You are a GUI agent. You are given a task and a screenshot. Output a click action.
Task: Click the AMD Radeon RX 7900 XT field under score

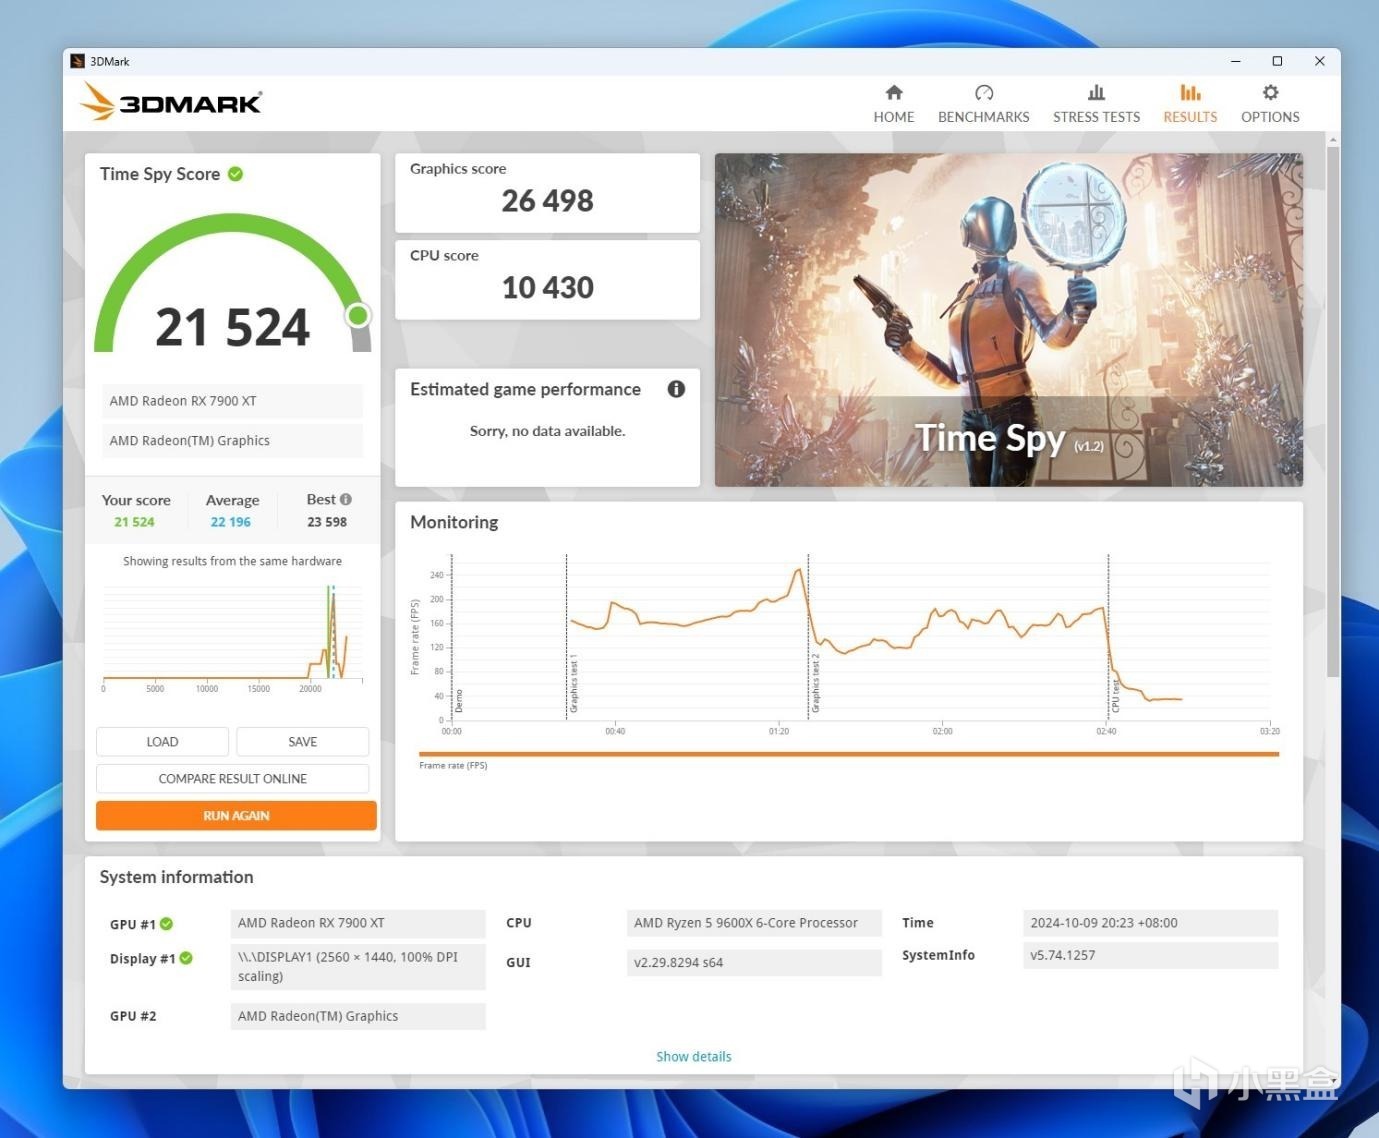pyautogui.click(x=232, y=401)
